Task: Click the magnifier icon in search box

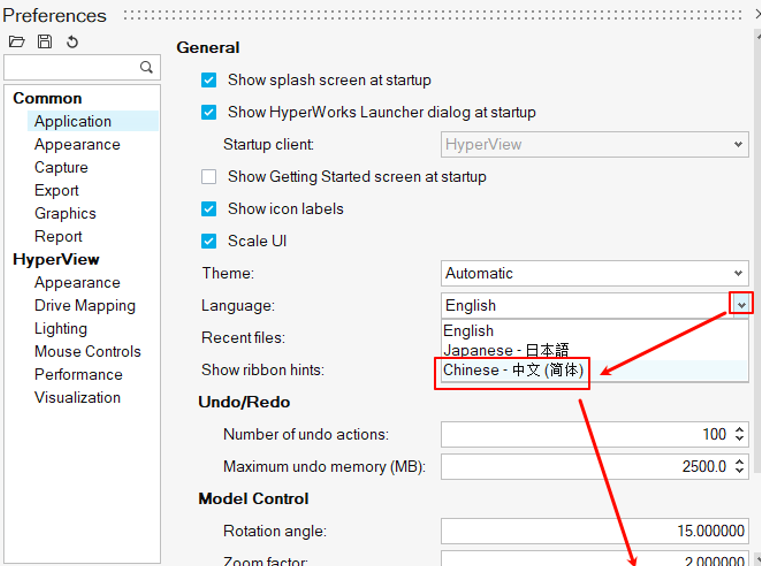Action: (147, 68)
